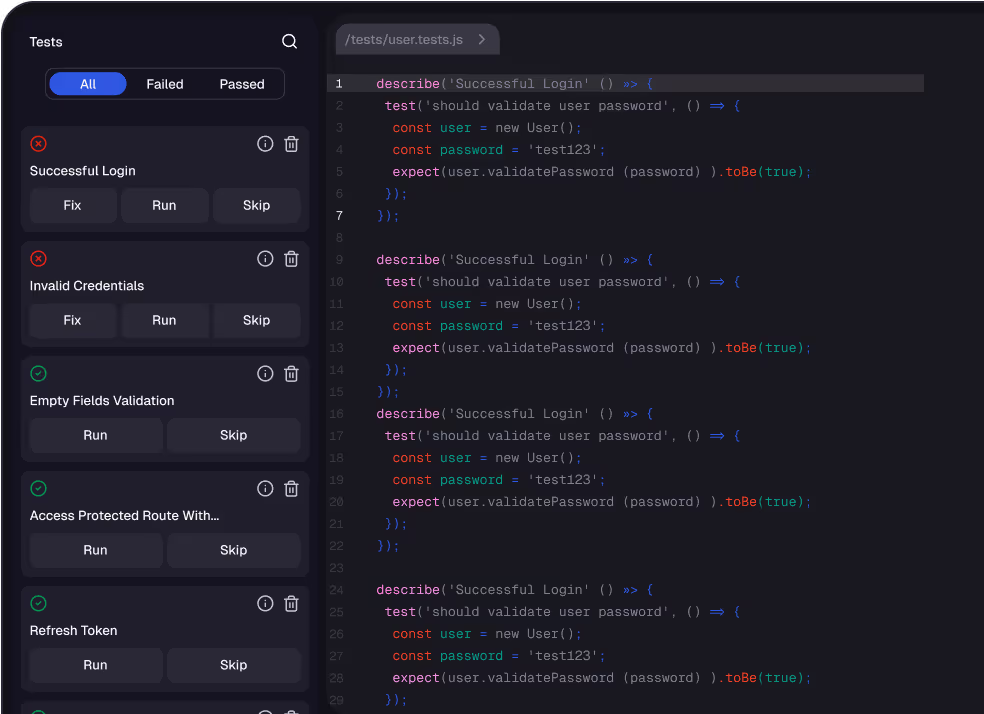Open the /tests/user.tests.js file tab
This screenshot has height=714, width=984.
tap(417, 40)
